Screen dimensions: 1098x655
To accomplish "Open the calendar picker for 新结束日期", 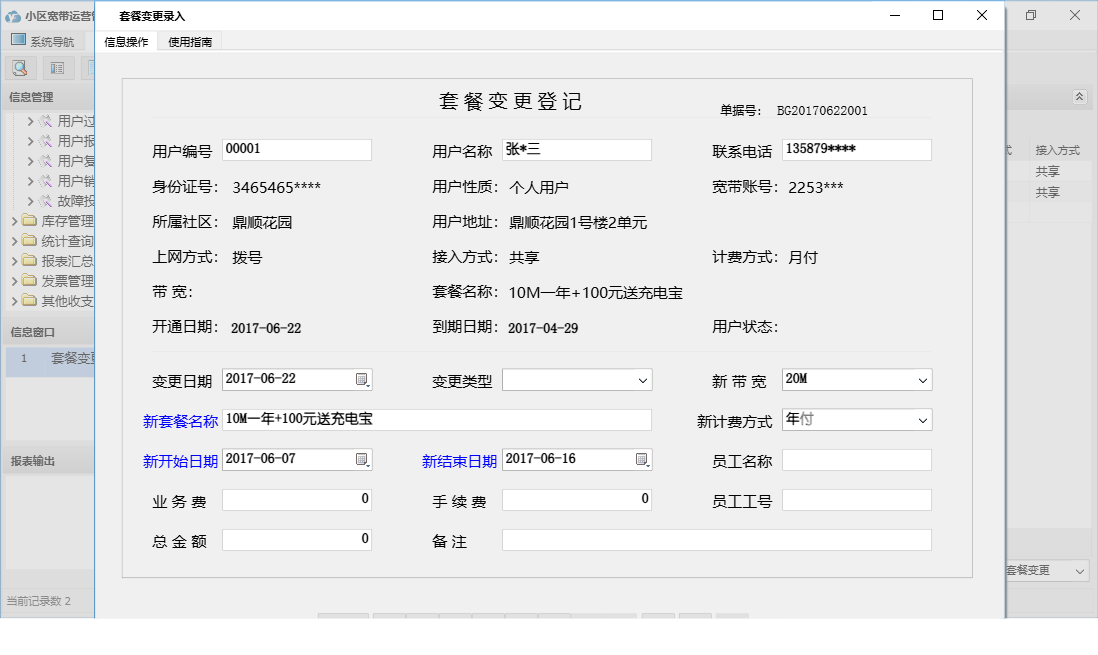I will [643, 459].
